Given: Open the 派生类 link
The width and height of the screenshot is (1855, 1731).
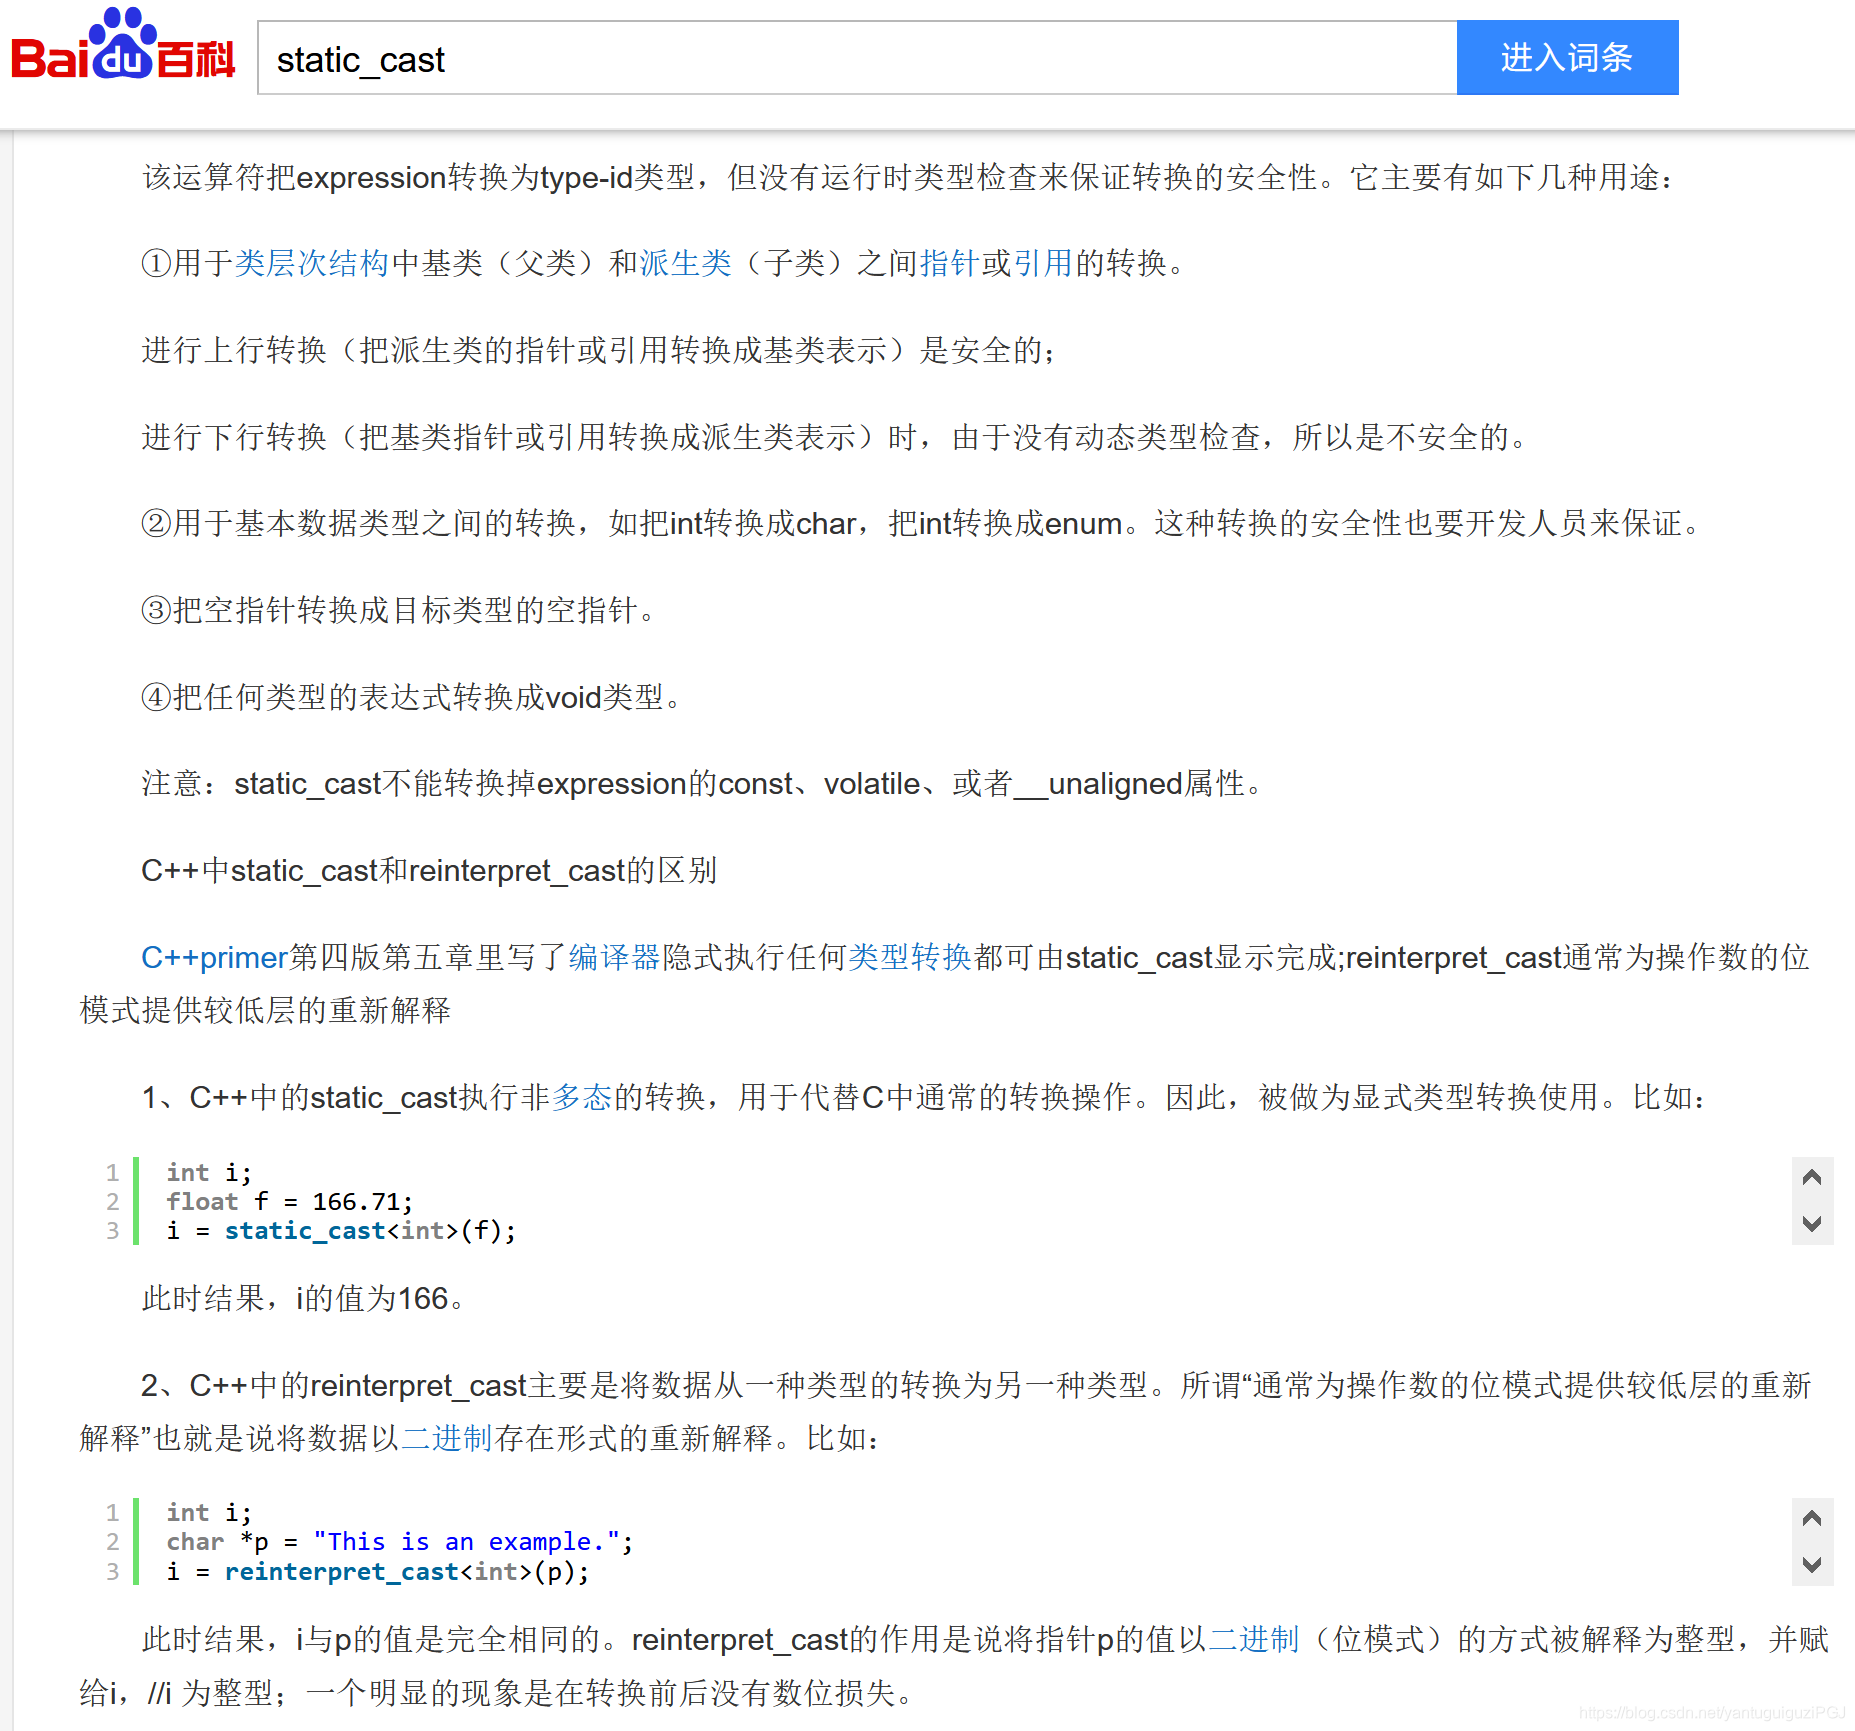Looking at the screenshot, I should pyautogui.click(x=686, y=263).
